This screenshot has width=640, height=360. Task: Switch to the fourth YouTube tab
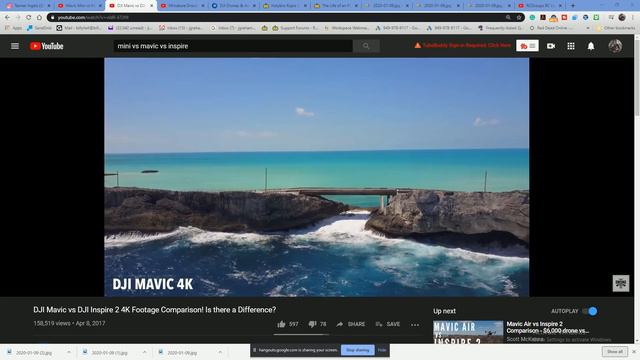click(x=182, y=6)
